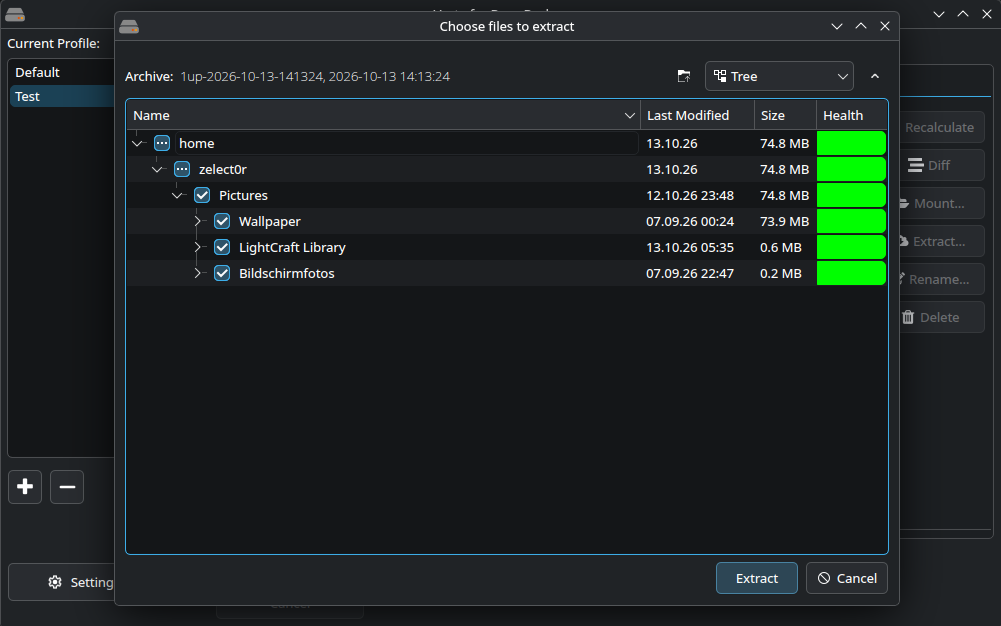Expand the Bildschirmfotos folder
Image resolution: width=1001 pixels, height=626 pixels.
click(197, 274)
